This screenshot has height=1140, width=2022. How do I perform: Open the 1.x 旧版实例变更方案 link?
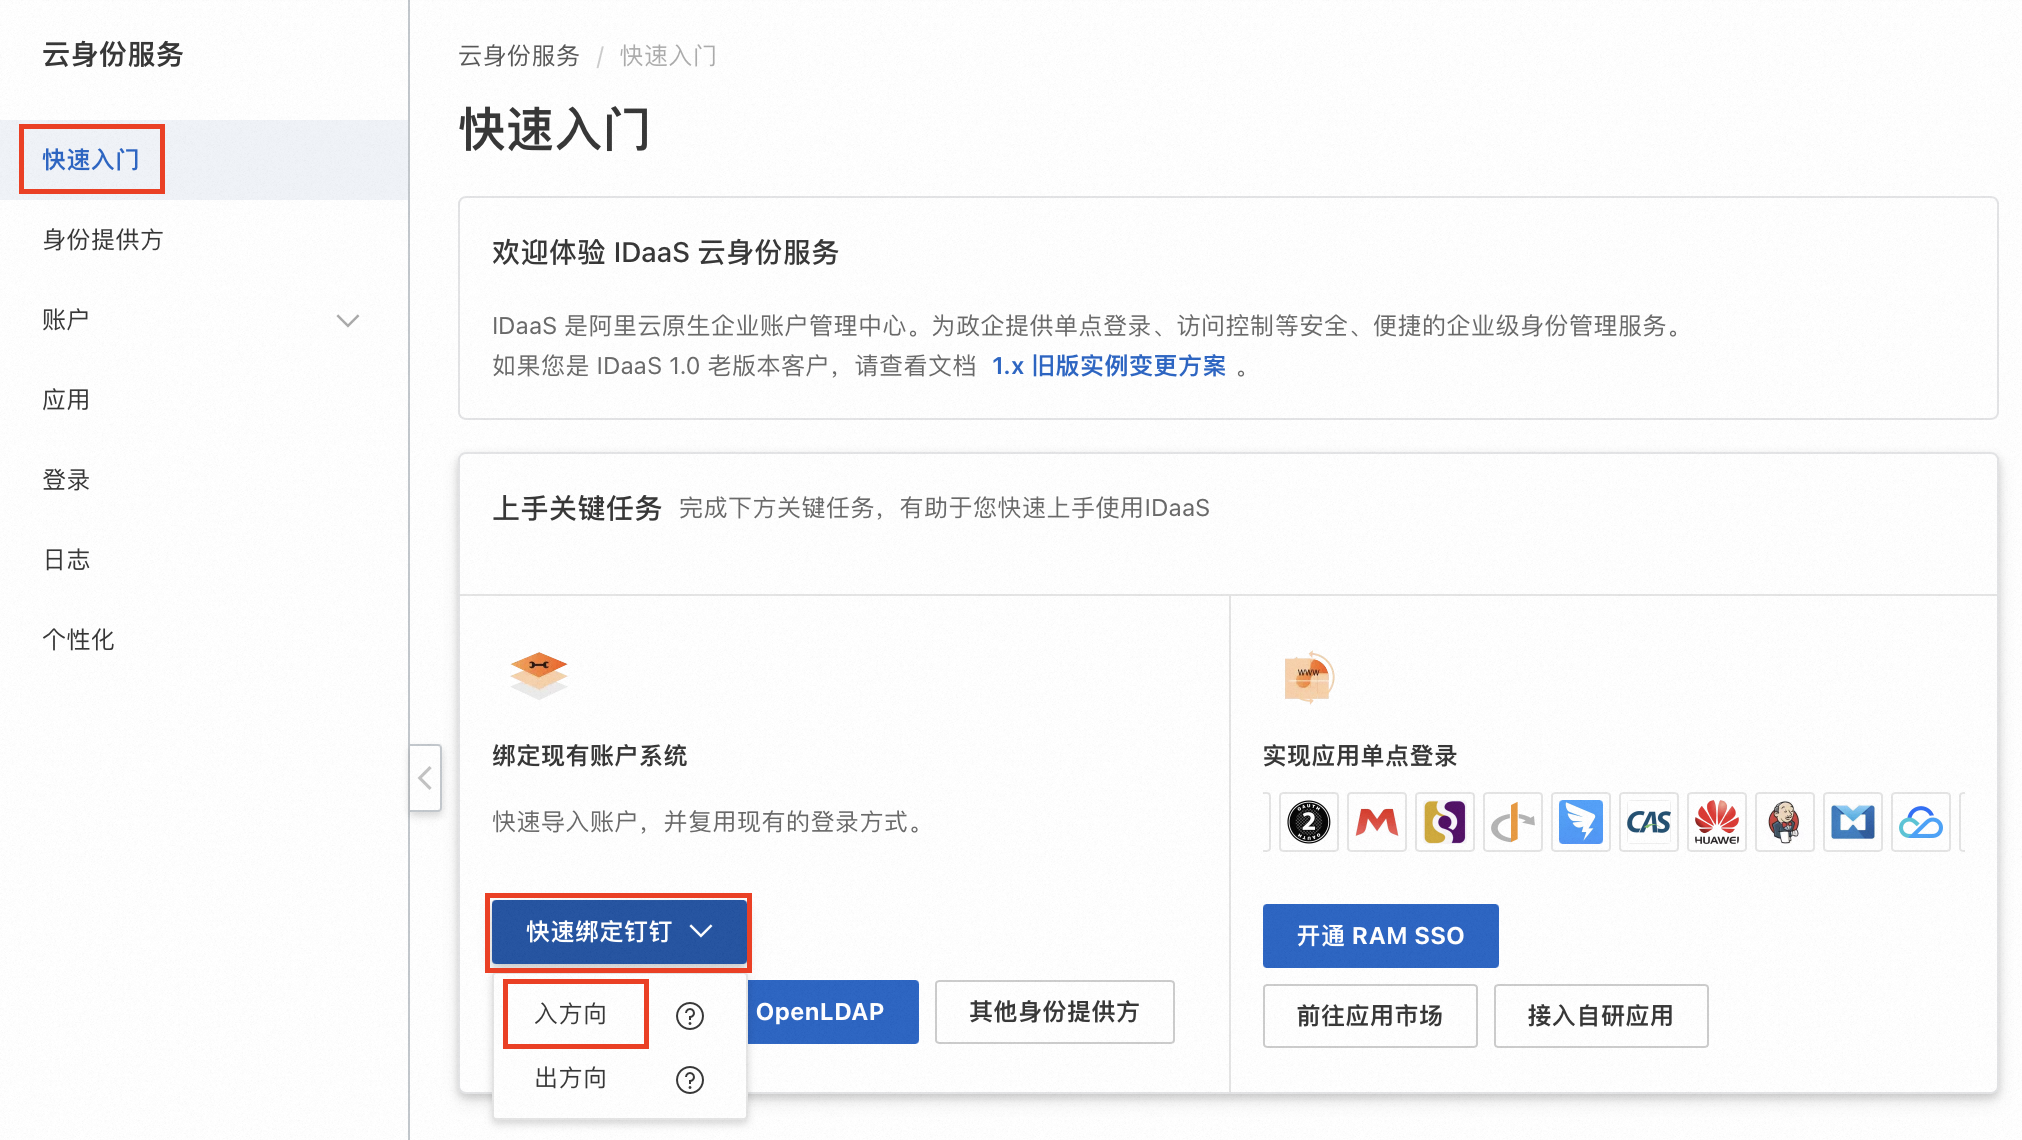click(x=1108, y=366)
